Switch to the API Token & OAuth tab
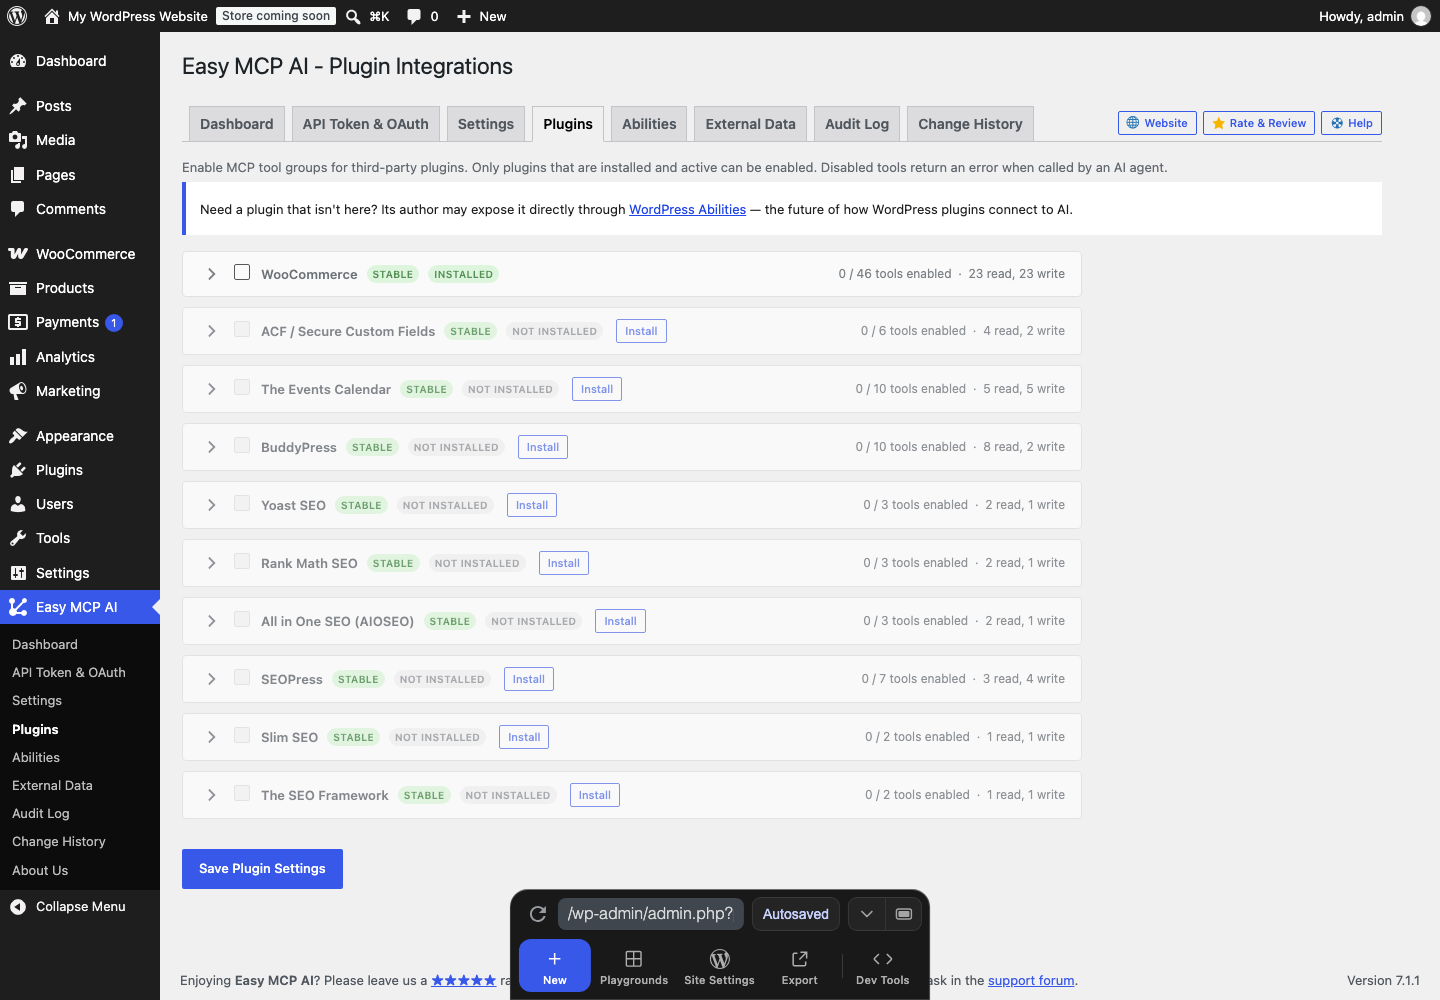 coord(366,124)
